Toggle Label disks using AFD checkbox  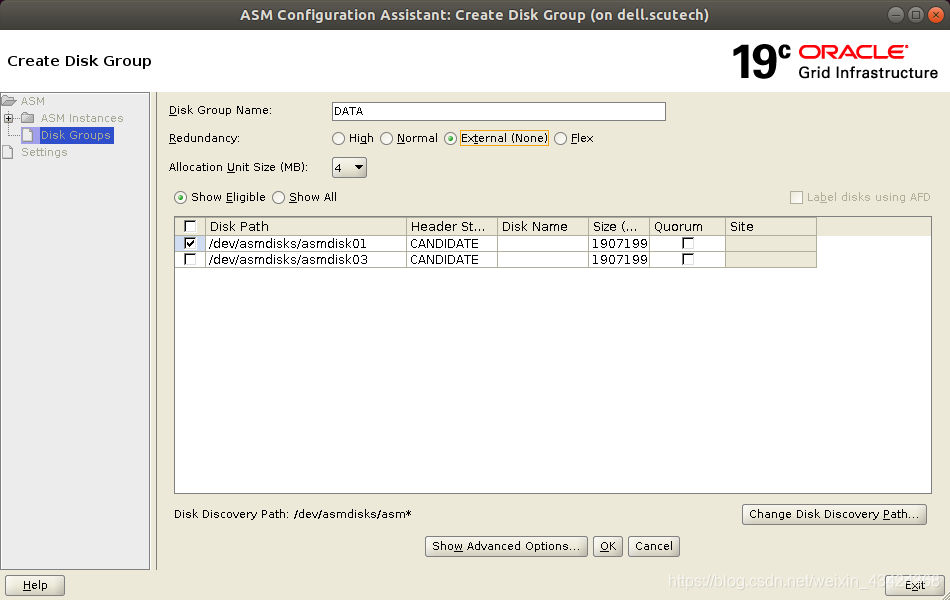pos(796,198)
